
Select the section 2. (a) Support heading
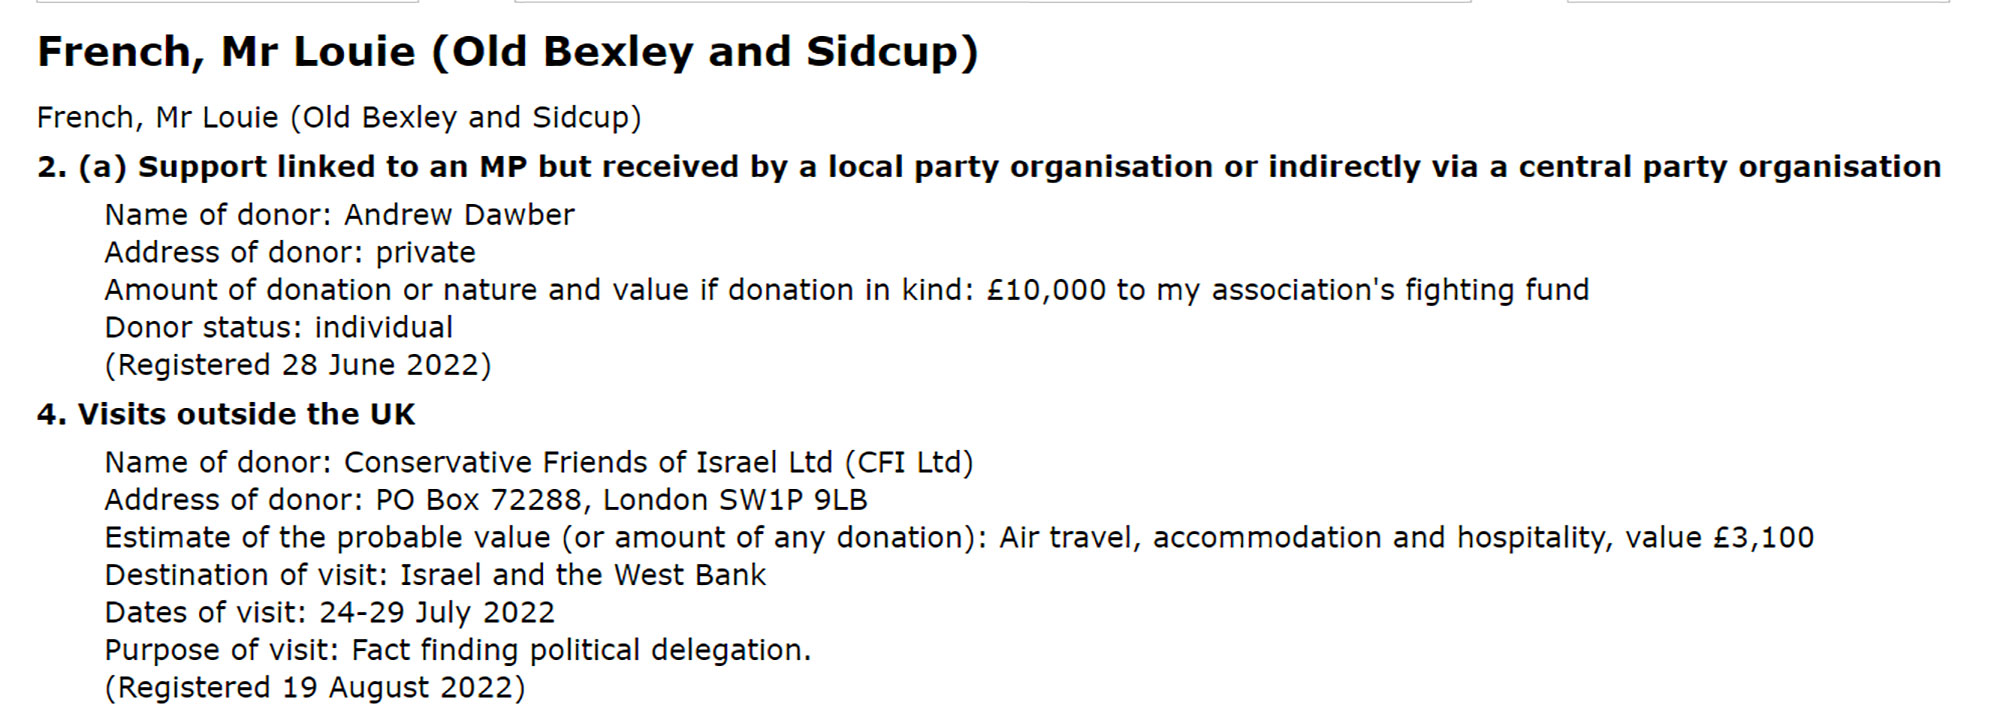pyautogui.click(x=988, y=167)
